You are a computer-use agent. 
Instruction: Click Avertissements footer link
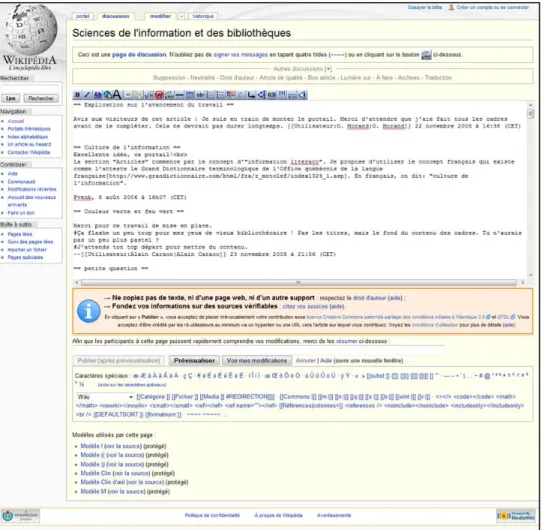click(334, 515)
